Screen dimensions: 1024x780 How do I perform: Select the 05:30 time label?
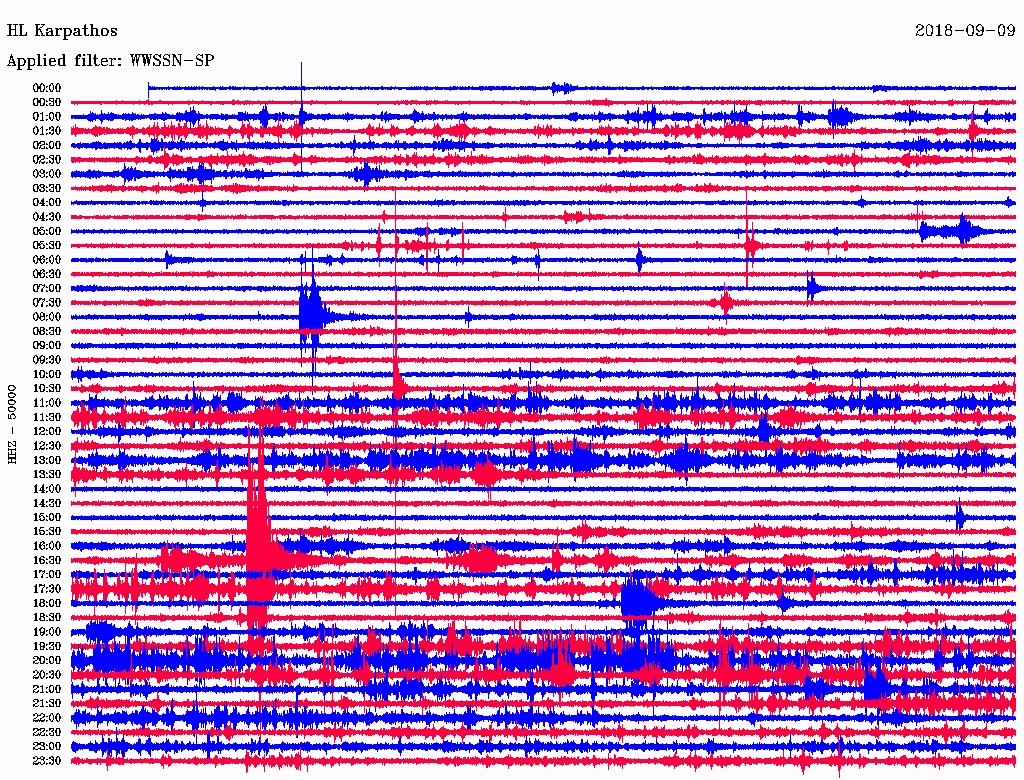[x=47, y=245]
